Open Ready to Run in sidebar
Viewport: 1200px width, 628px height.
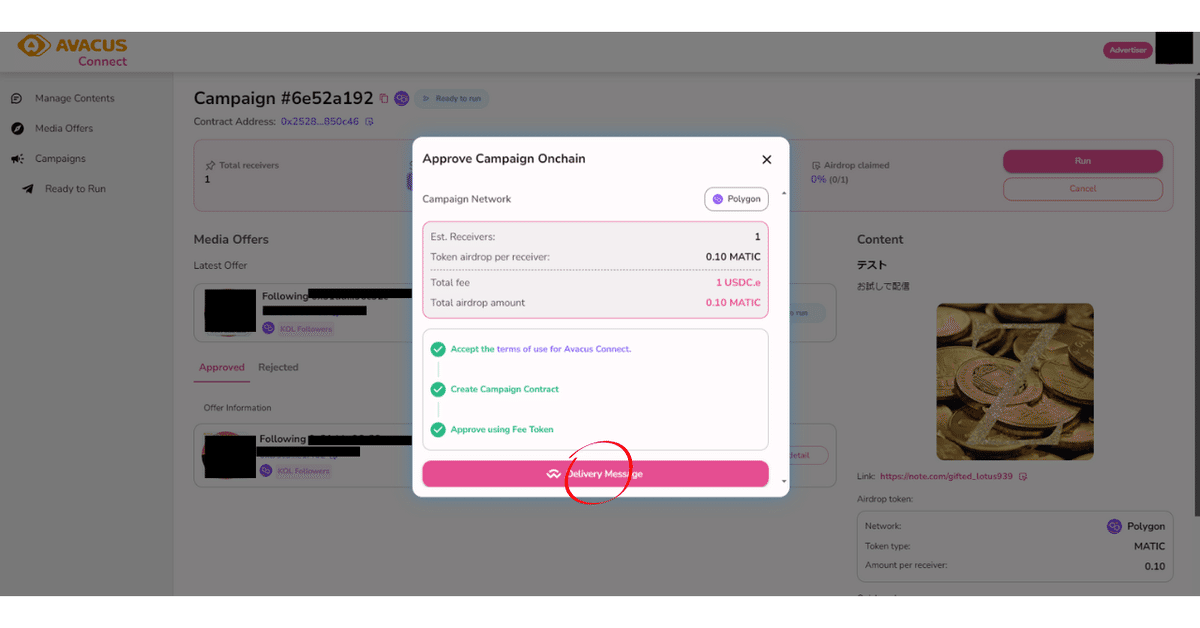click(75, 188)
